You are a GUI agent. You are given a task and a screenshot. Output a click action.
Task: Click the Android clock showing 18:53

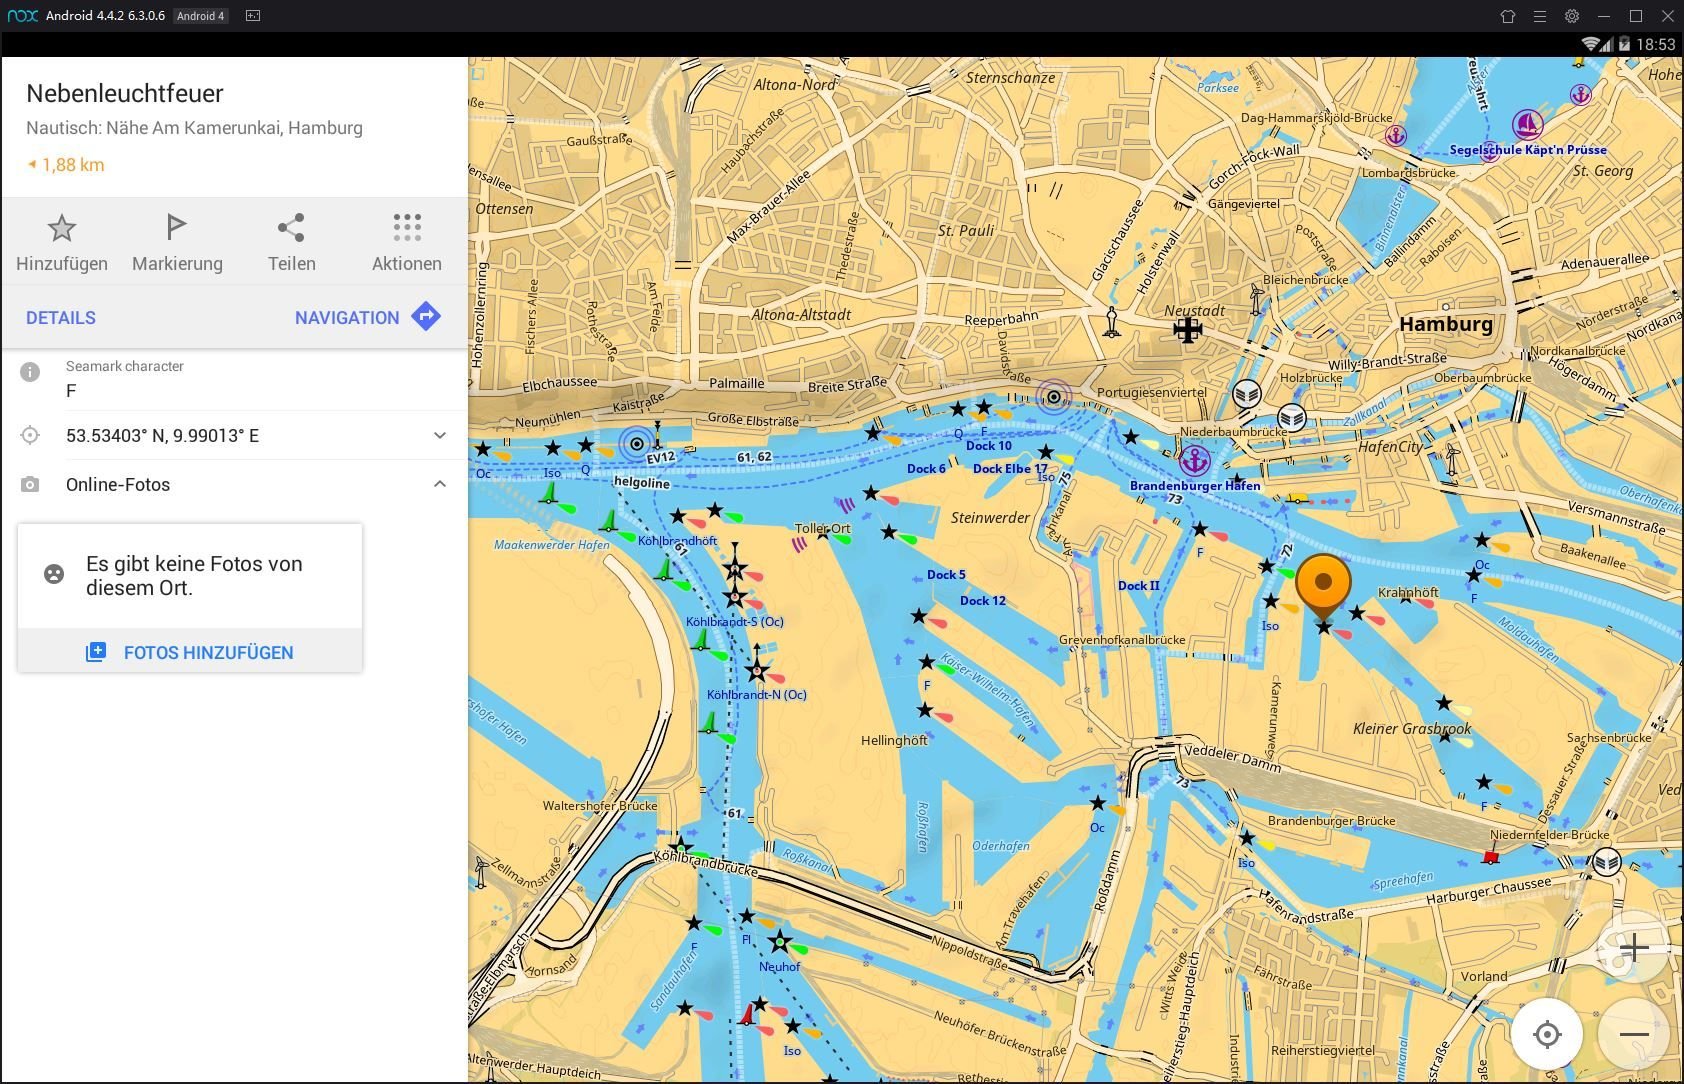click(1656, 44)
